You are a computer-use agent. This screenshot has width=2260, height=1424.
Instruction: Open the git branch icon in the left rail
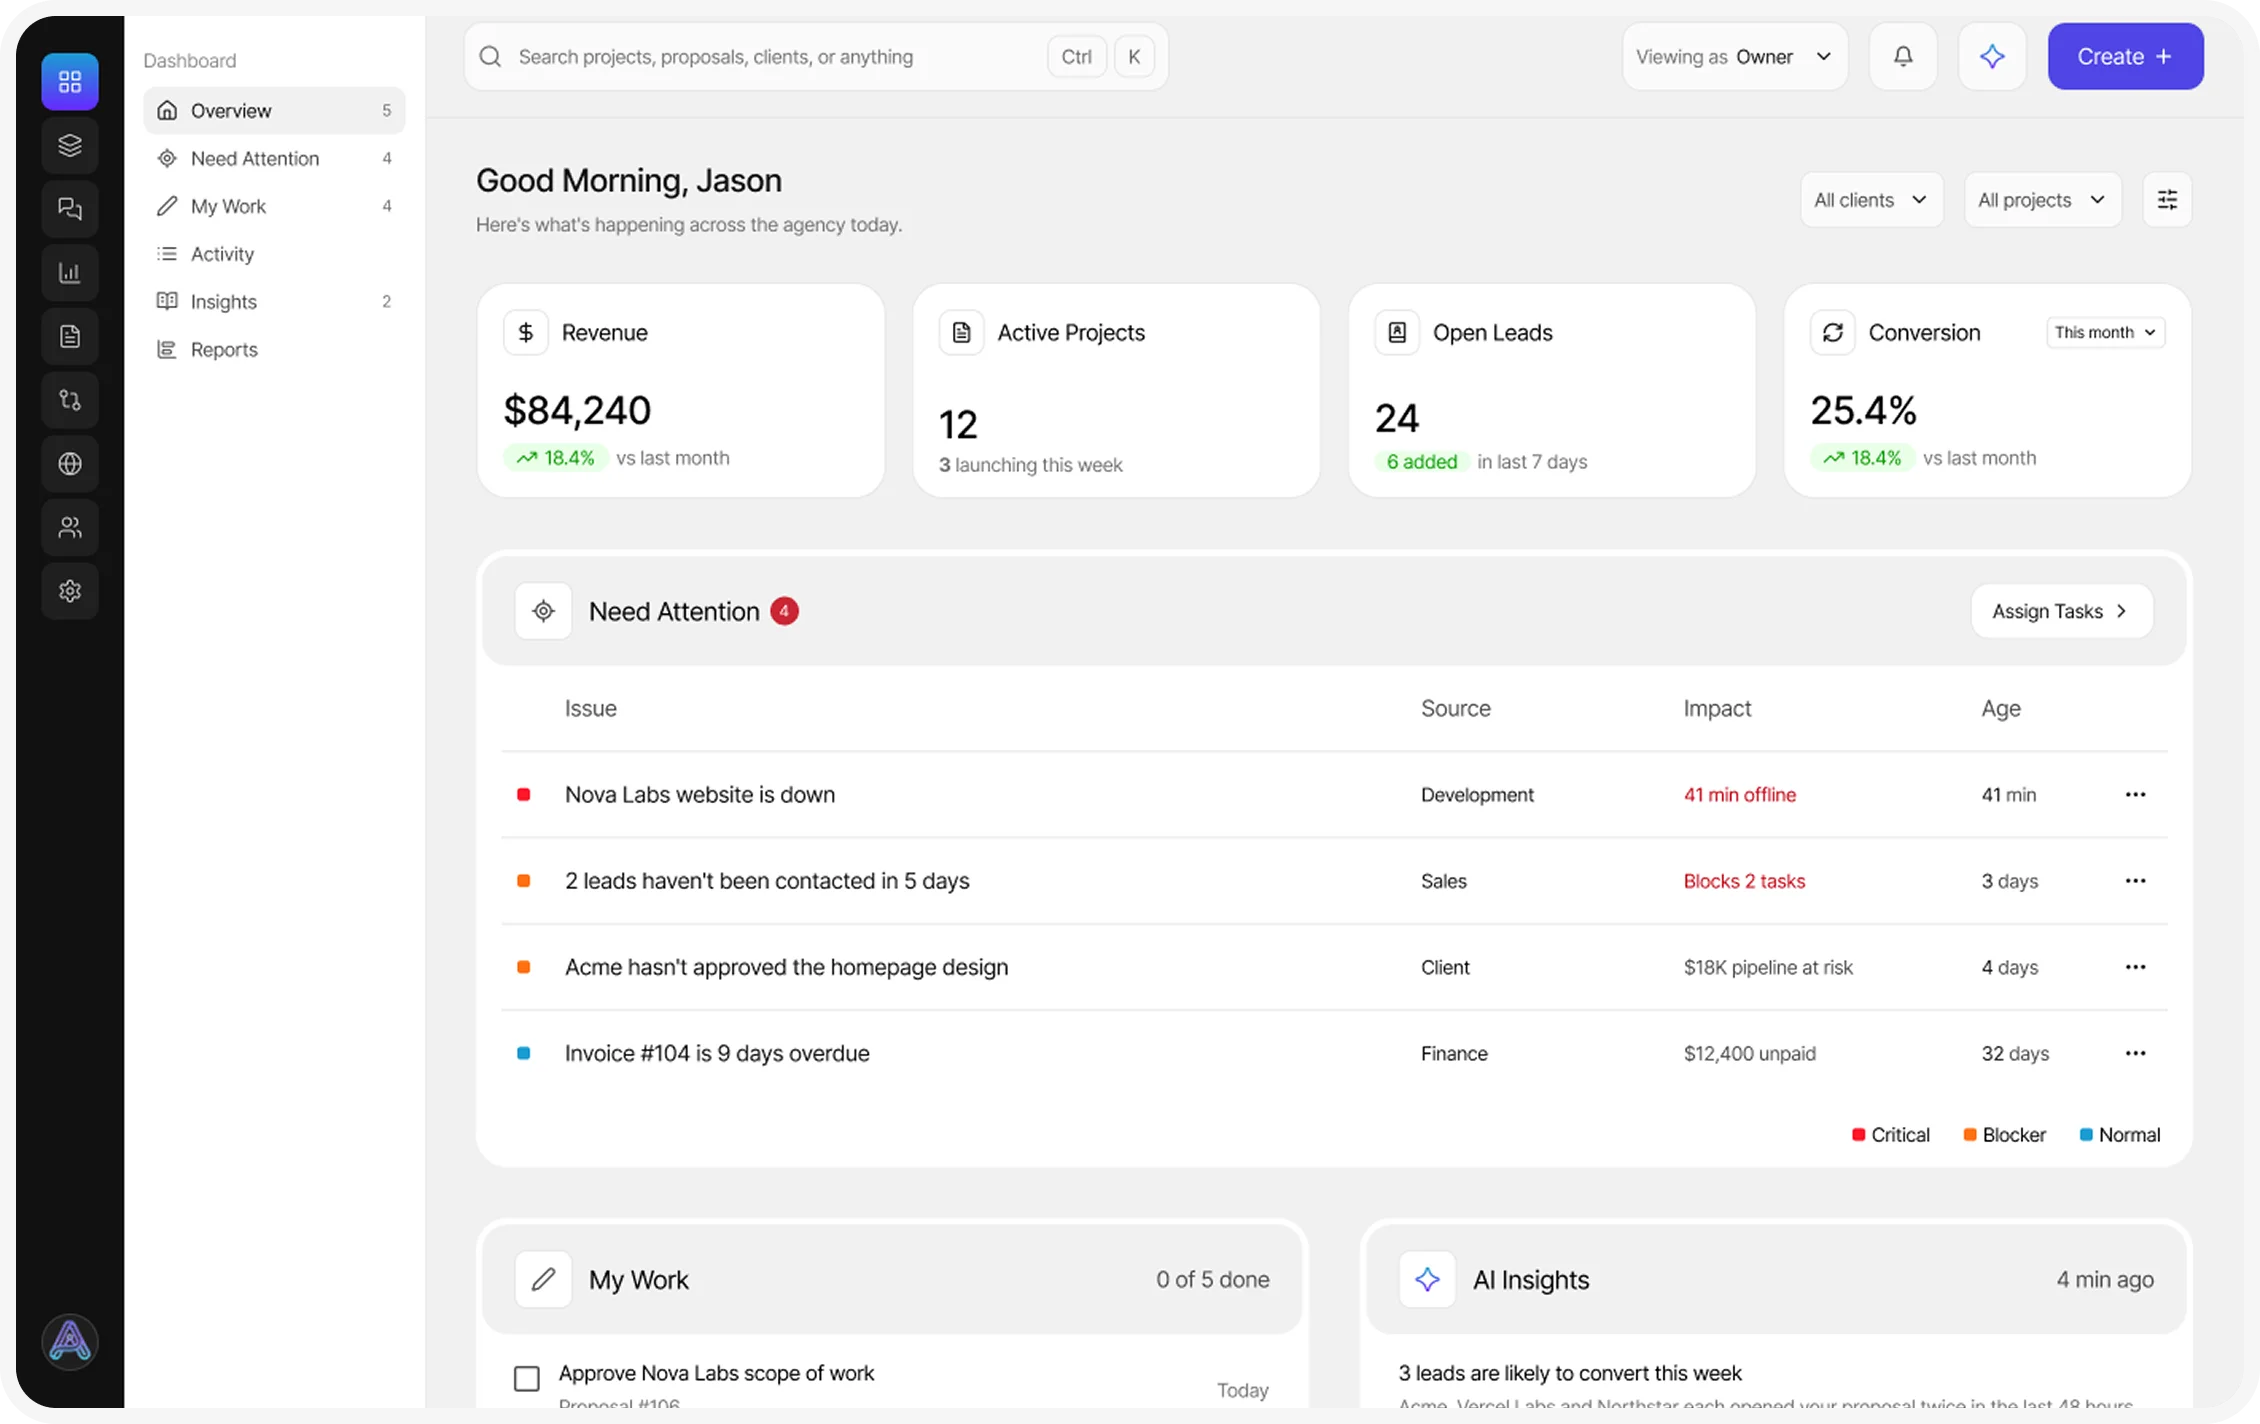pos(70,400)
